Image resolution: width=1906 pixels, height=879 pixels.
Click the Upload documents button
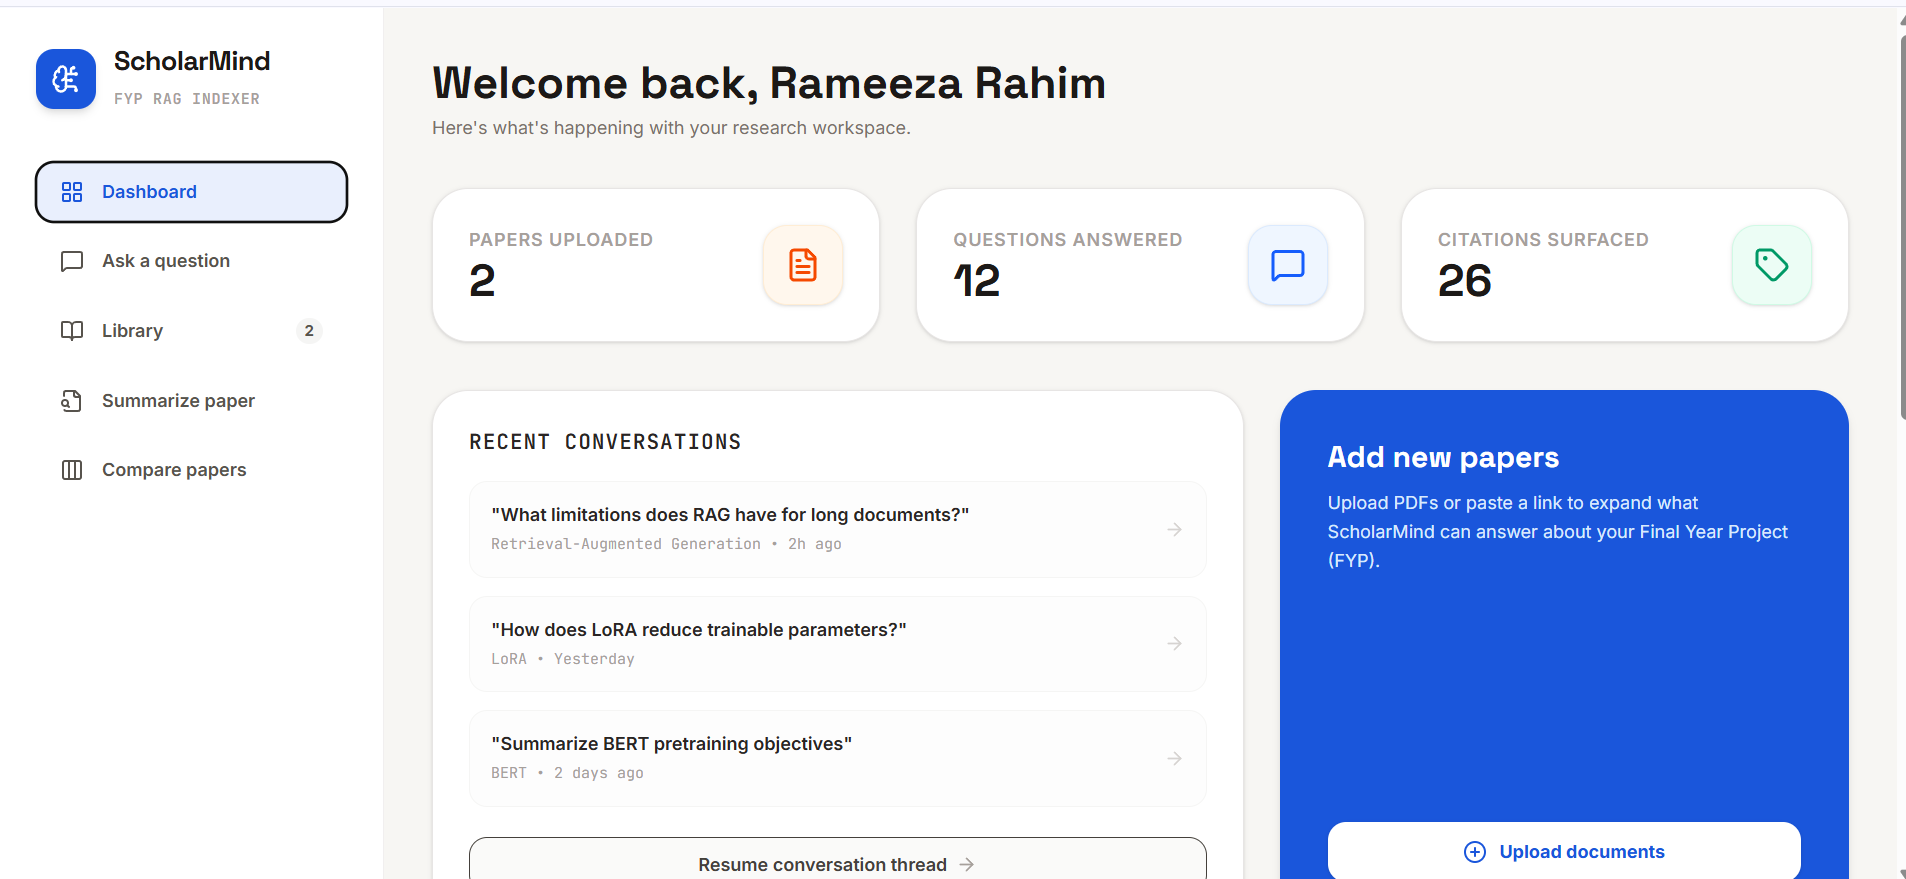(1564, 851)
